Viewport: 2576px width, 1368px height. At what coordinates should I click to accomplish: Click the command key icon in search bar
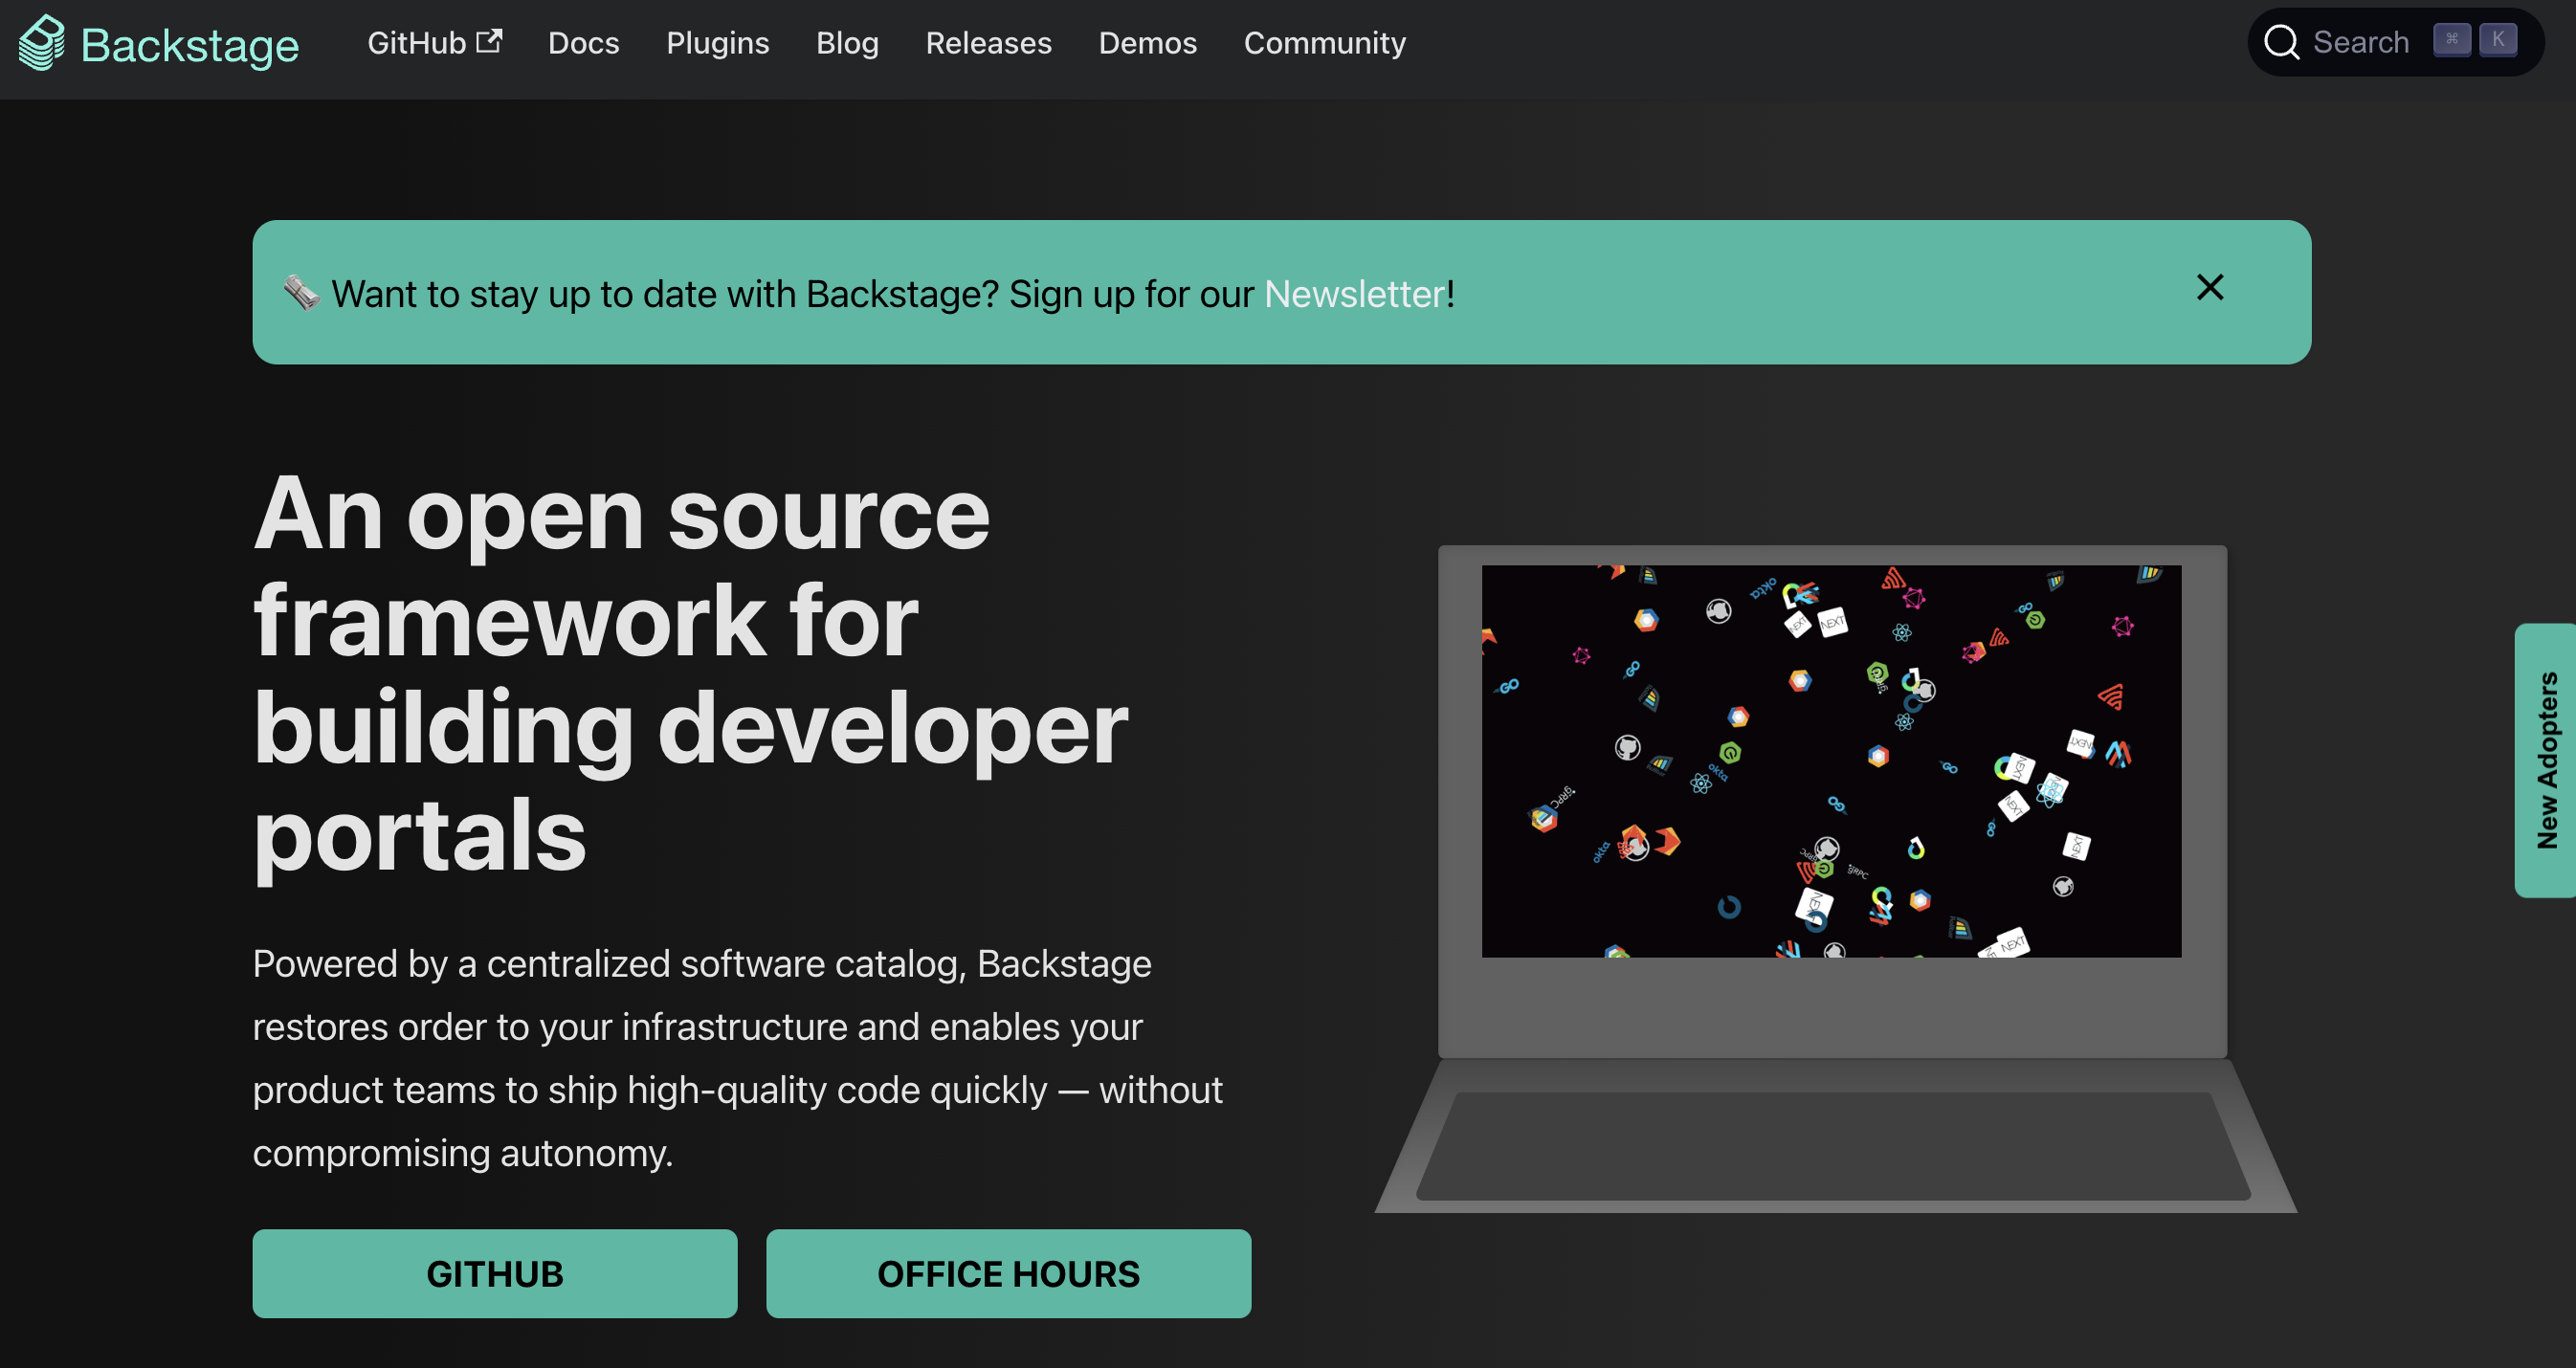click(2454, 43)
